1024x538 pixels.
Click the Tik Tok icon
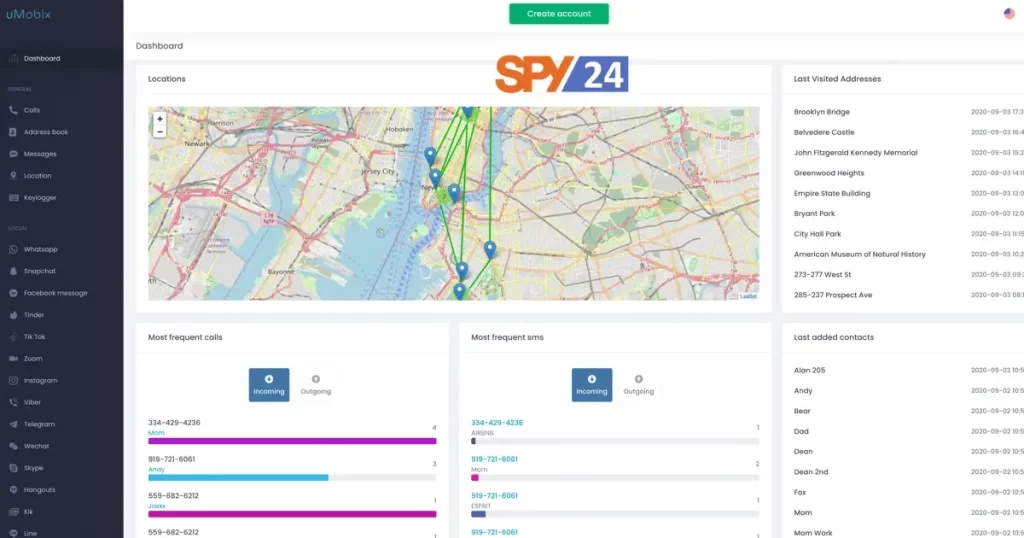pos(13,337)
